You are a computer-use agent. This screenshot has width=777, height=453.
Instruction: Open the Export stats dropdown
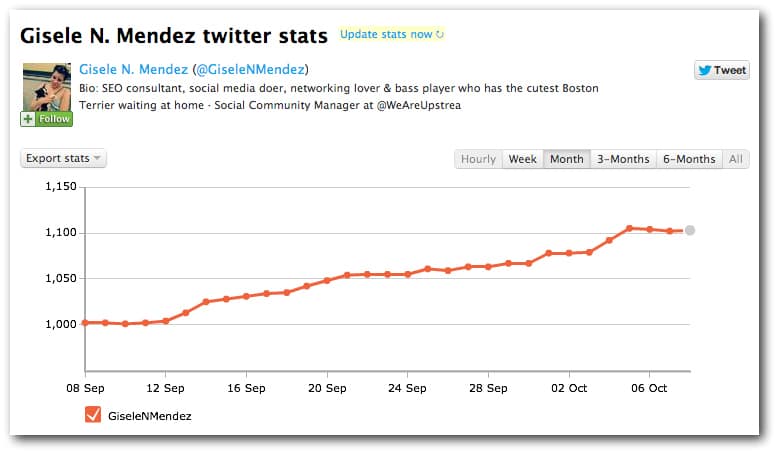point(63,158)
